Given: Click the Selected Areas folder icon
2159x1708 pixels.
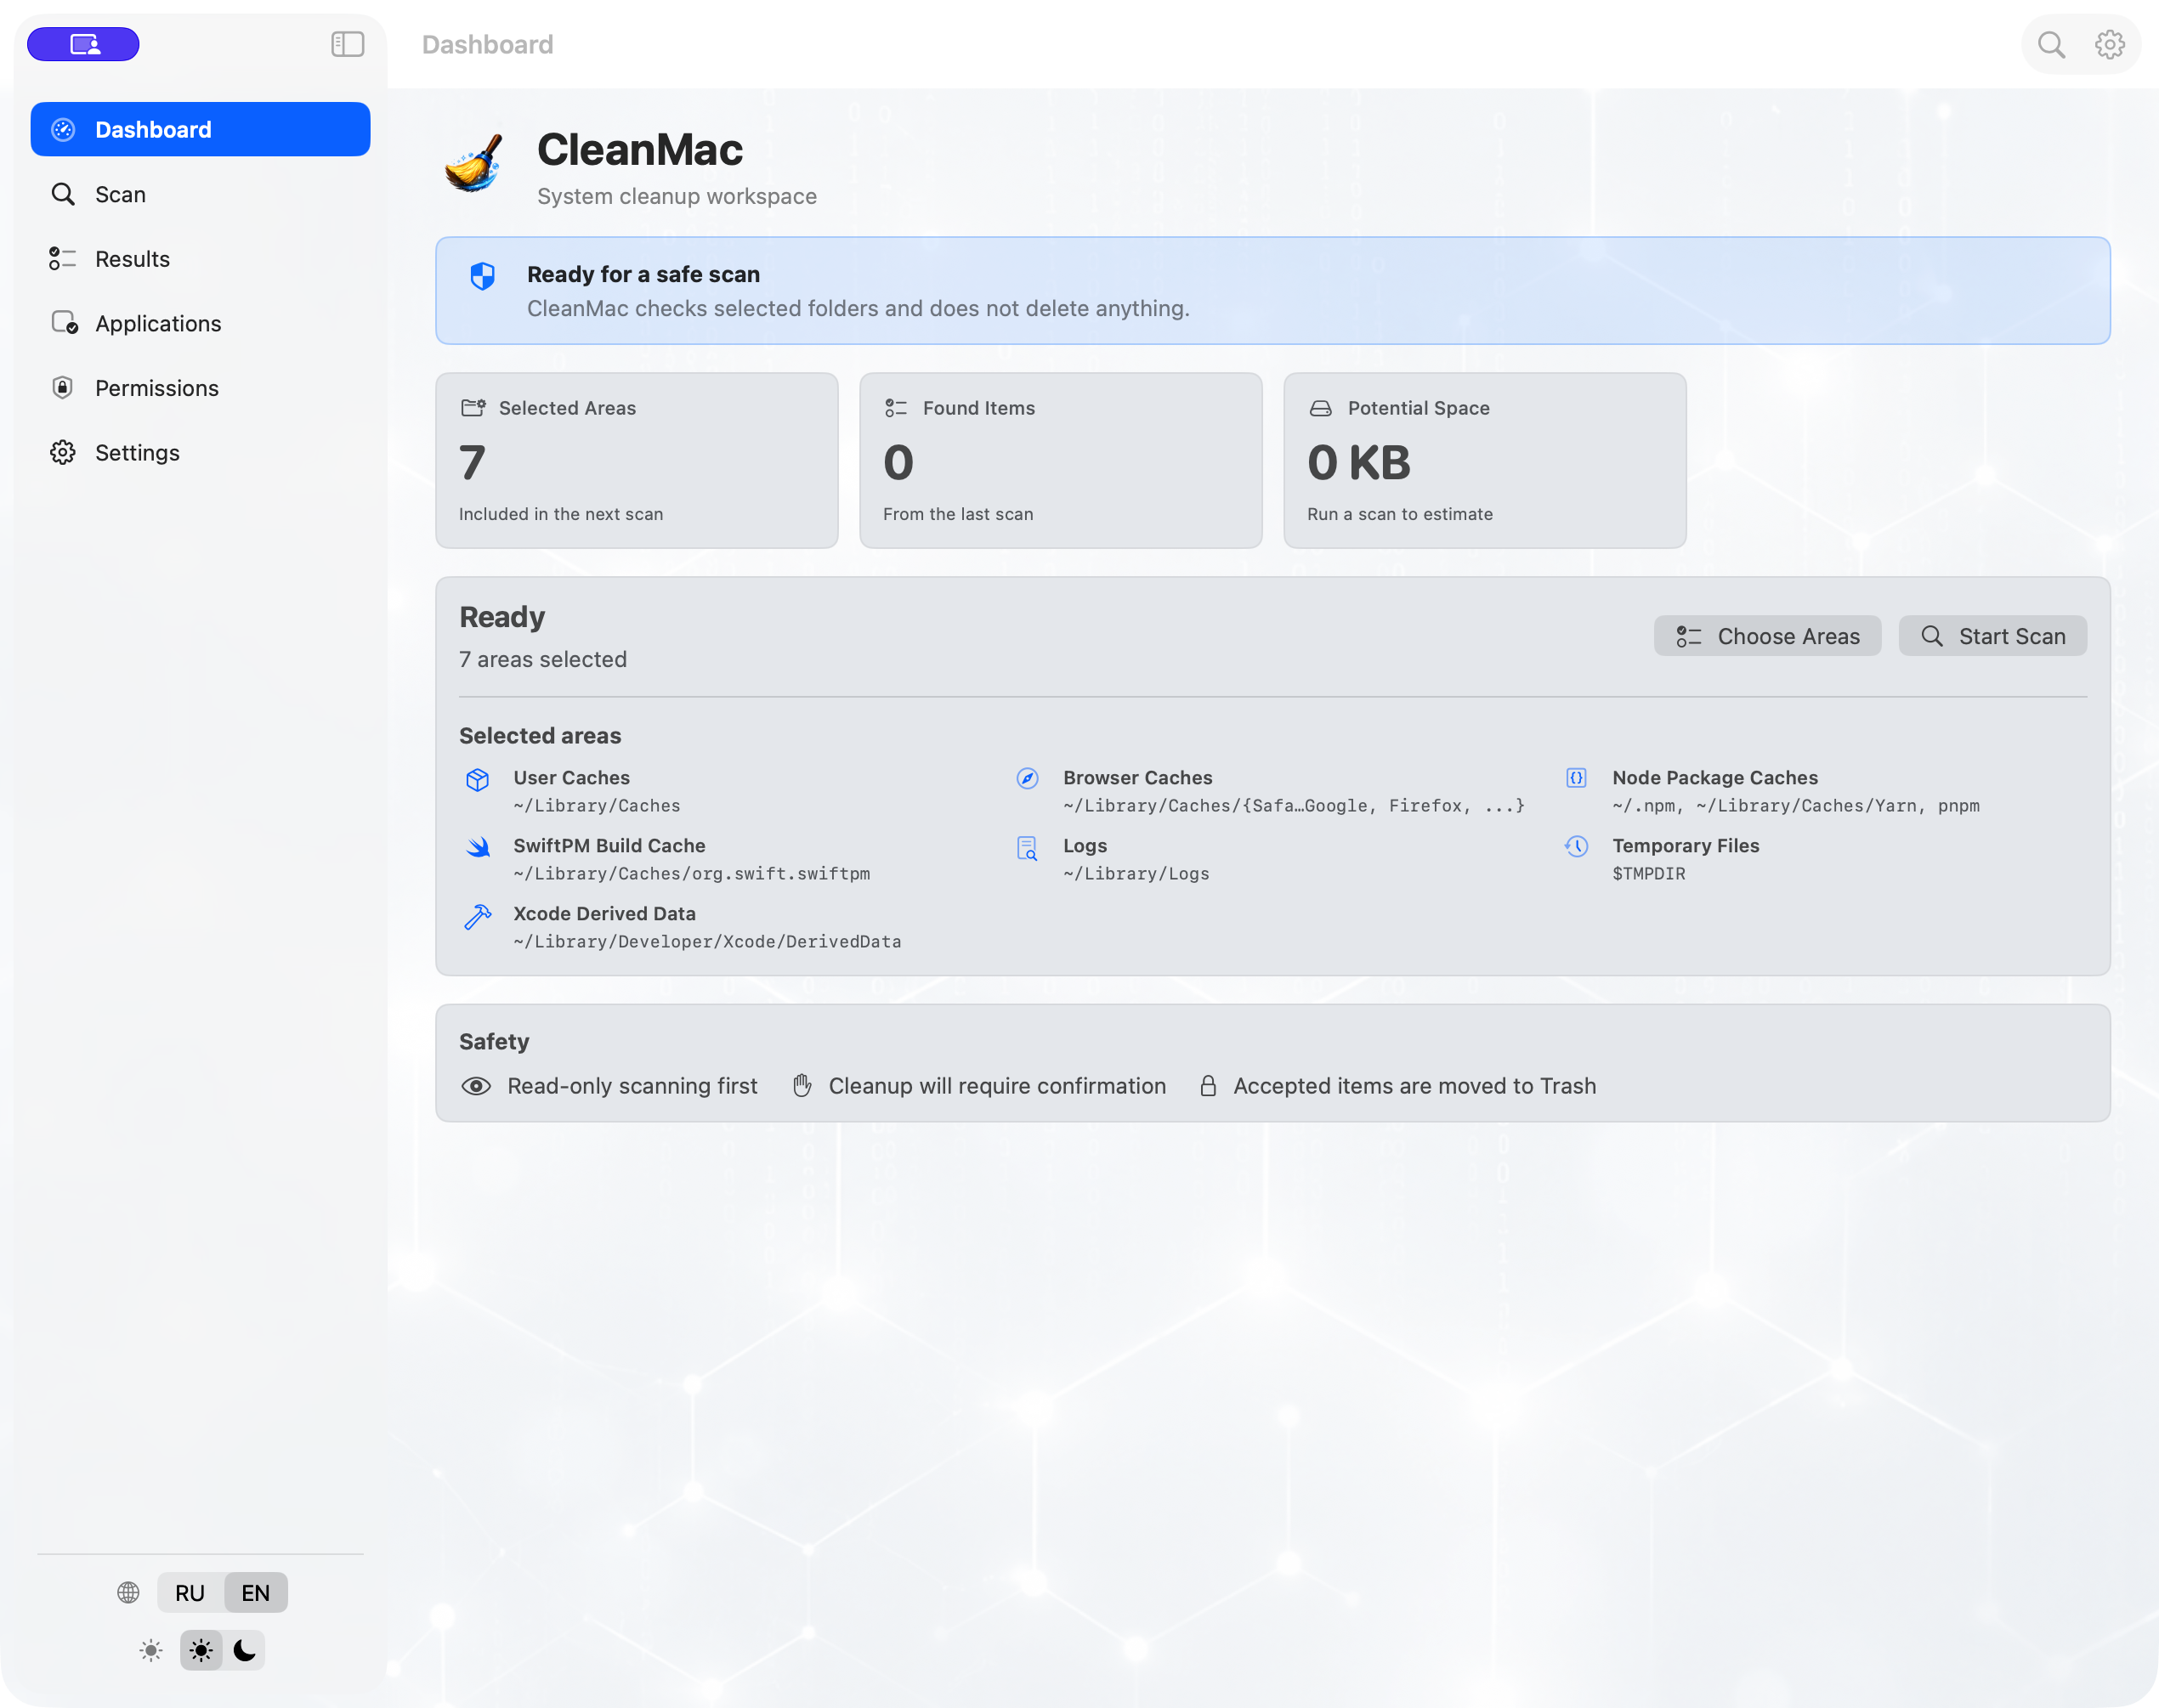Looking at the screenshot, I should point(473,408).
